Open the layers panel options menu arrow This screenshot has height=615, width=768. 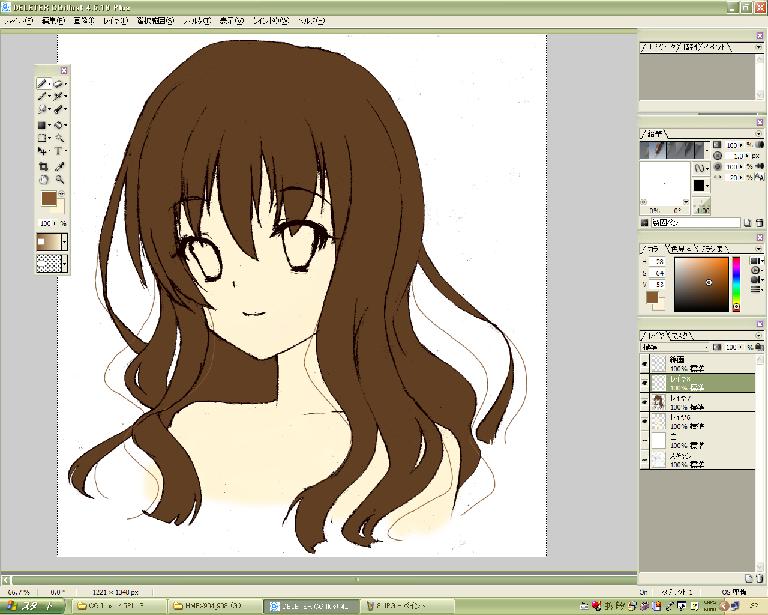pos(759,335)
